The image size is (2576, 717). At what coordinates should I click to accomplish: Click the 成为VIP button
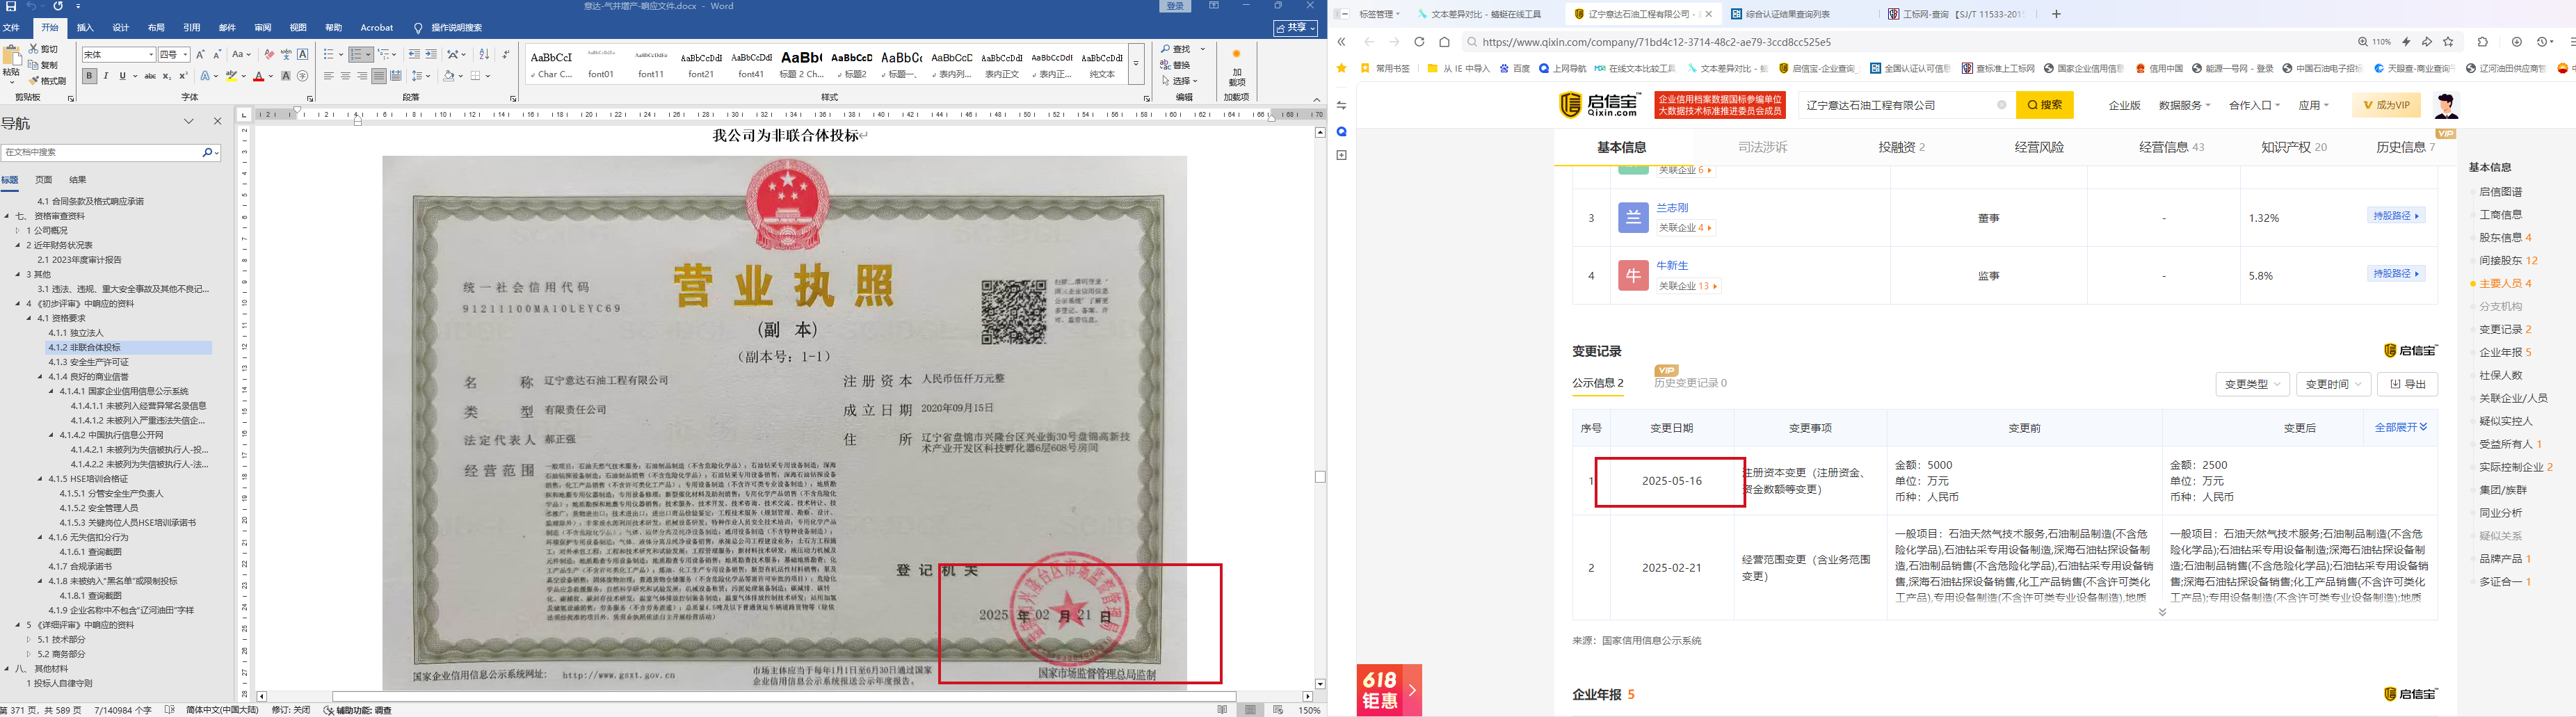(x=2386, y=105)
